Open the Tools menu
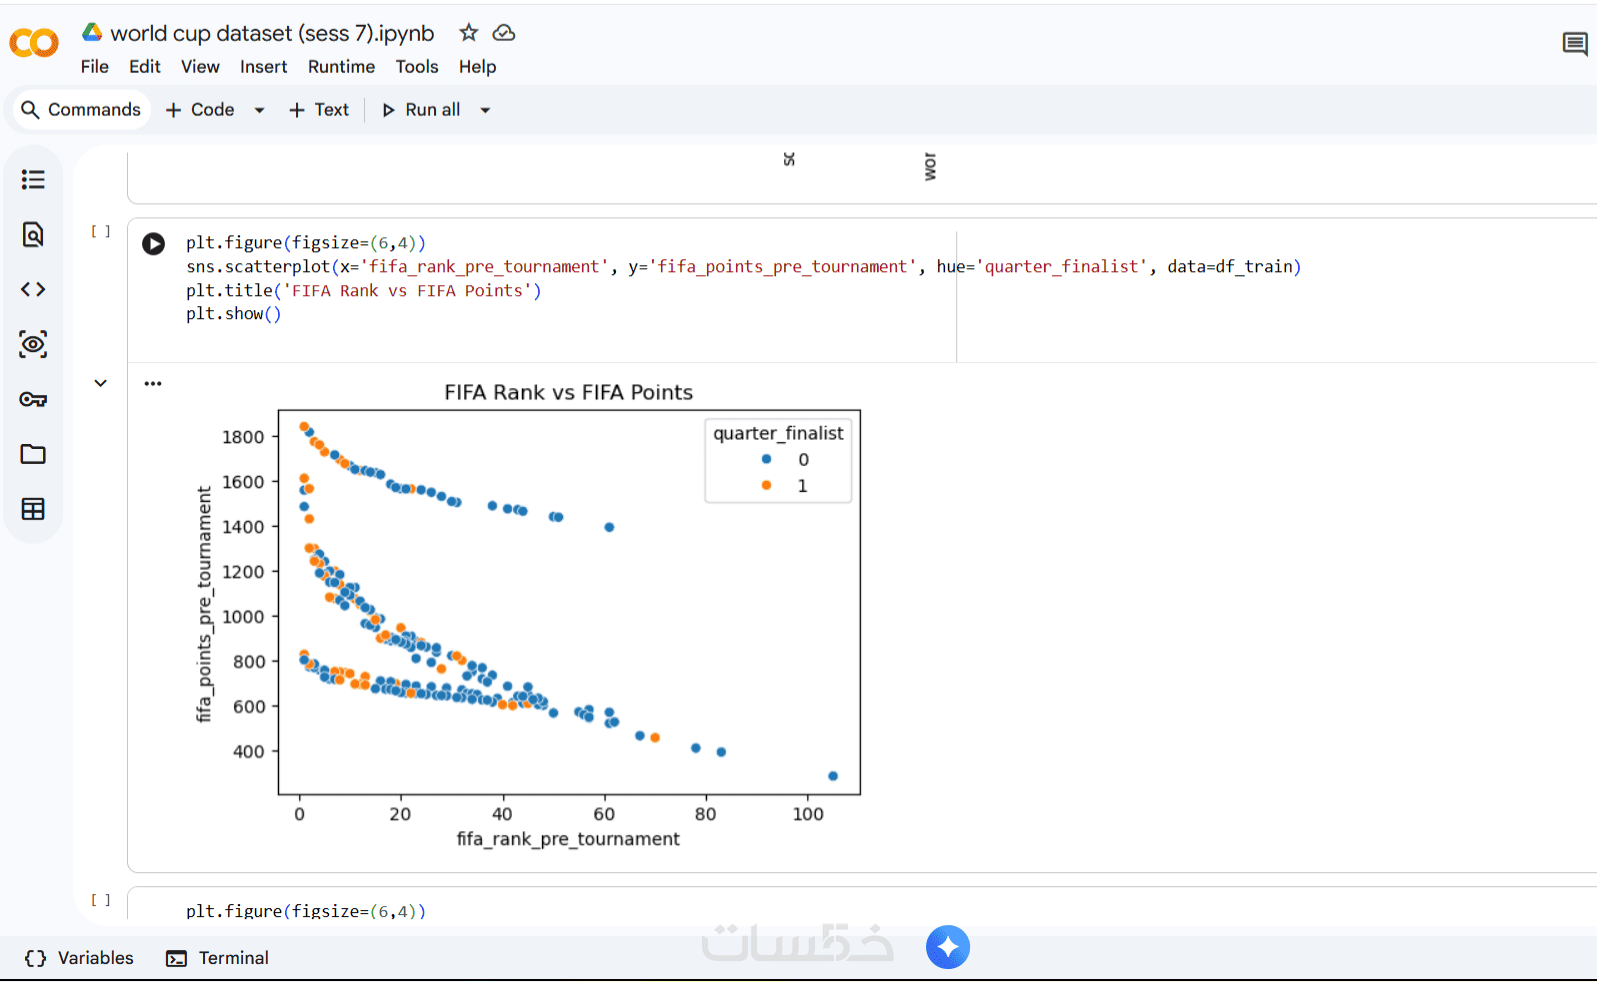Viewport: 1597px width, 982px height. click(417, 67)
